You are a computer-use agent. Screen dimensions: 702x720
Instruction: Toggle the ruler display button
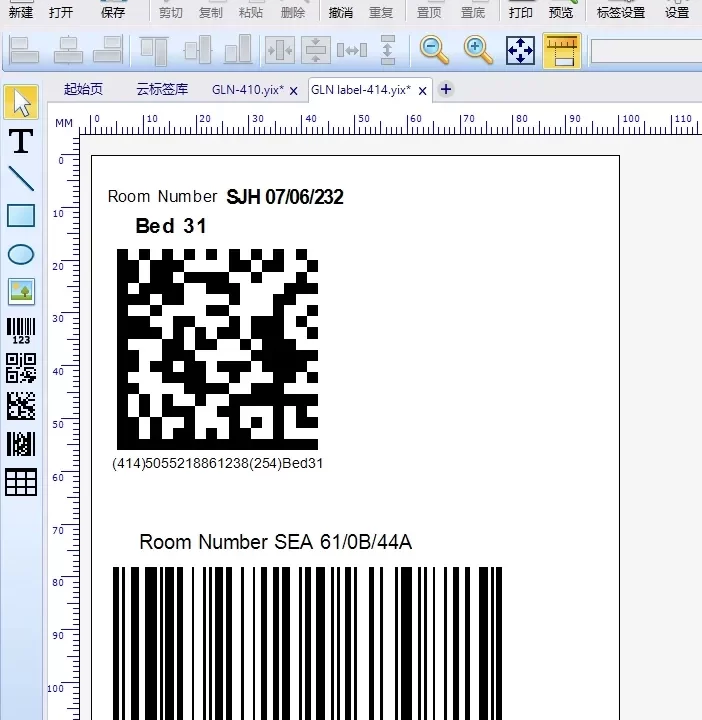click(x=562, y=51)
